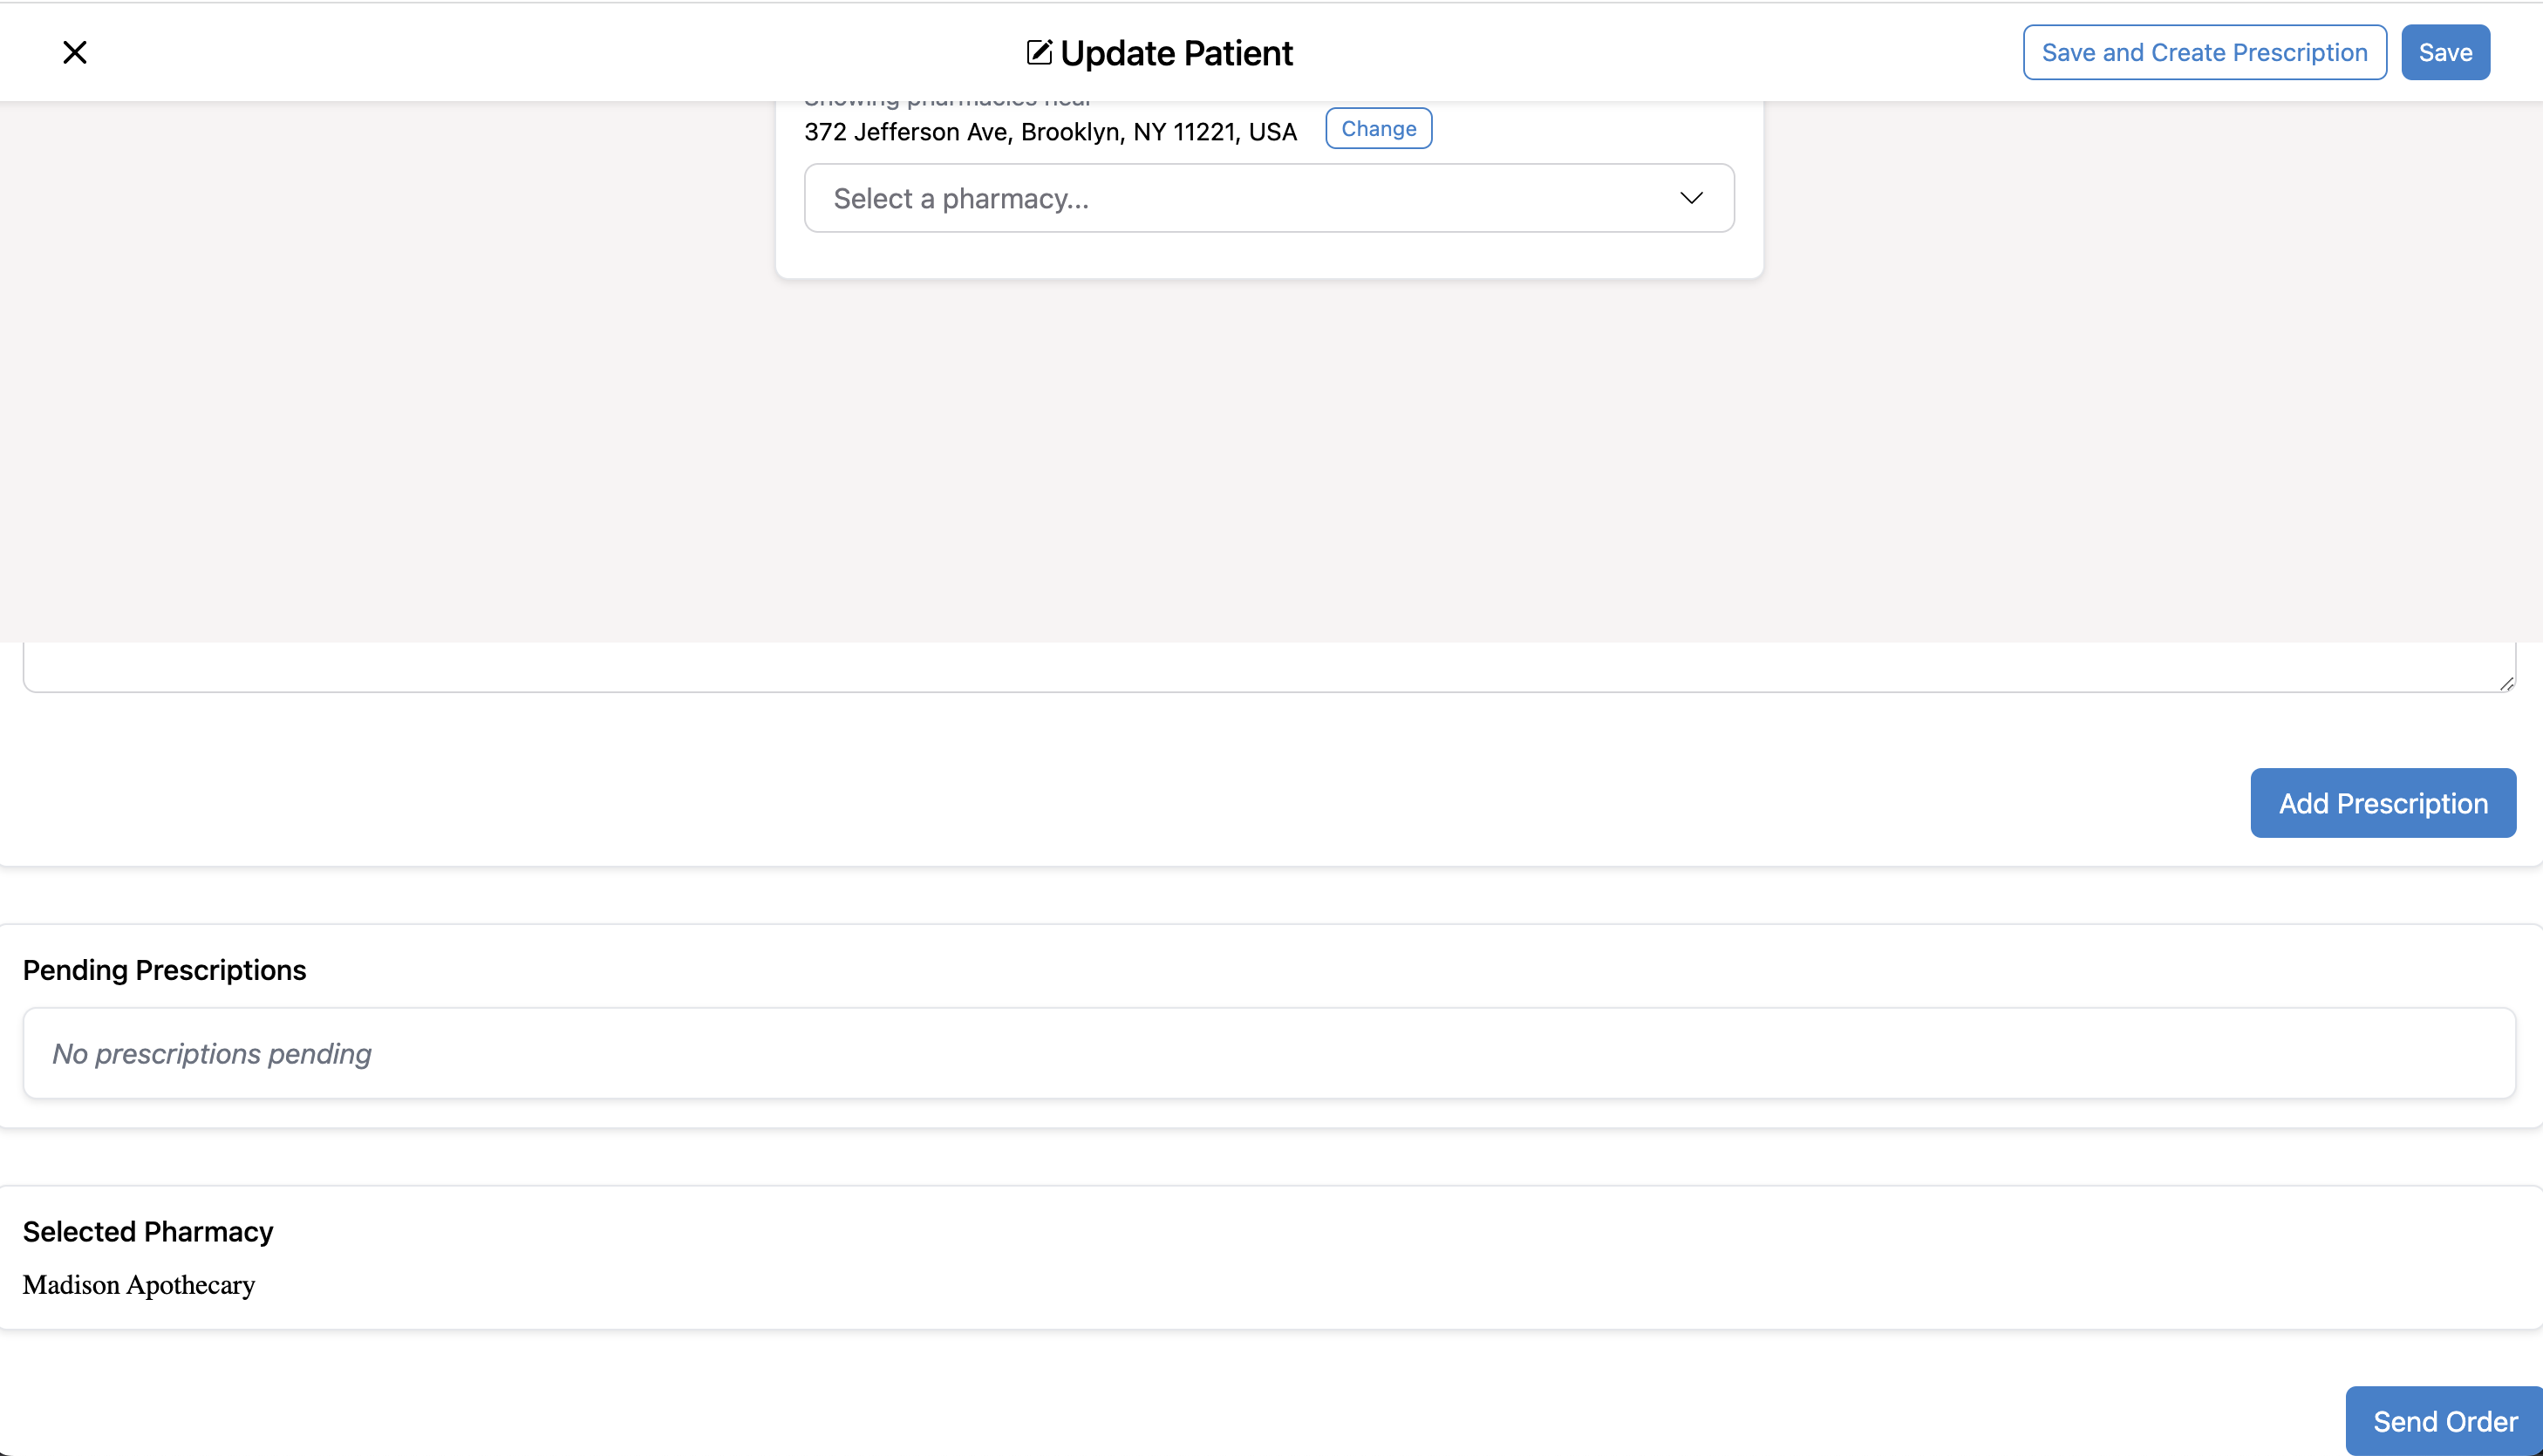
Task: Click the No prescriptions pending box
Action: point(1268,1052)
